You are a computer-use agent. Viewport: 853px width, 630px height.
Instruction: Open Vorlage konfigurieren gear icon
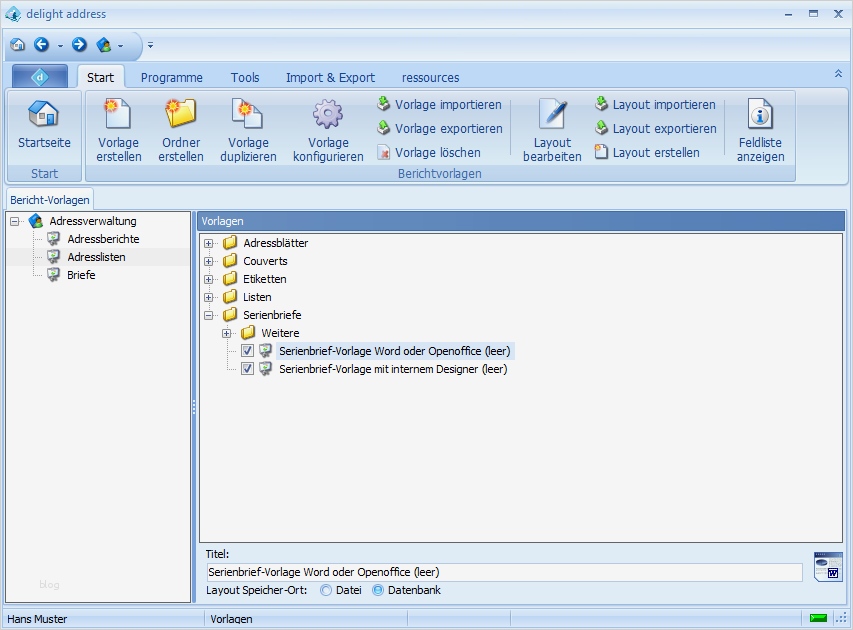(328, 115)
